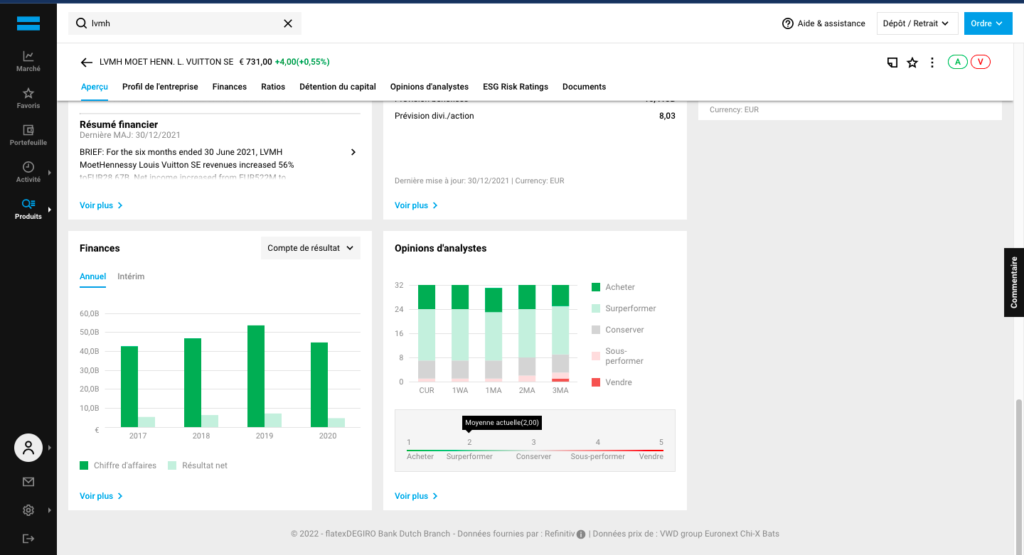Screen dimensions: 1024x555
Task: Expand the profile submenu arrow
Action: click(50, 448)
